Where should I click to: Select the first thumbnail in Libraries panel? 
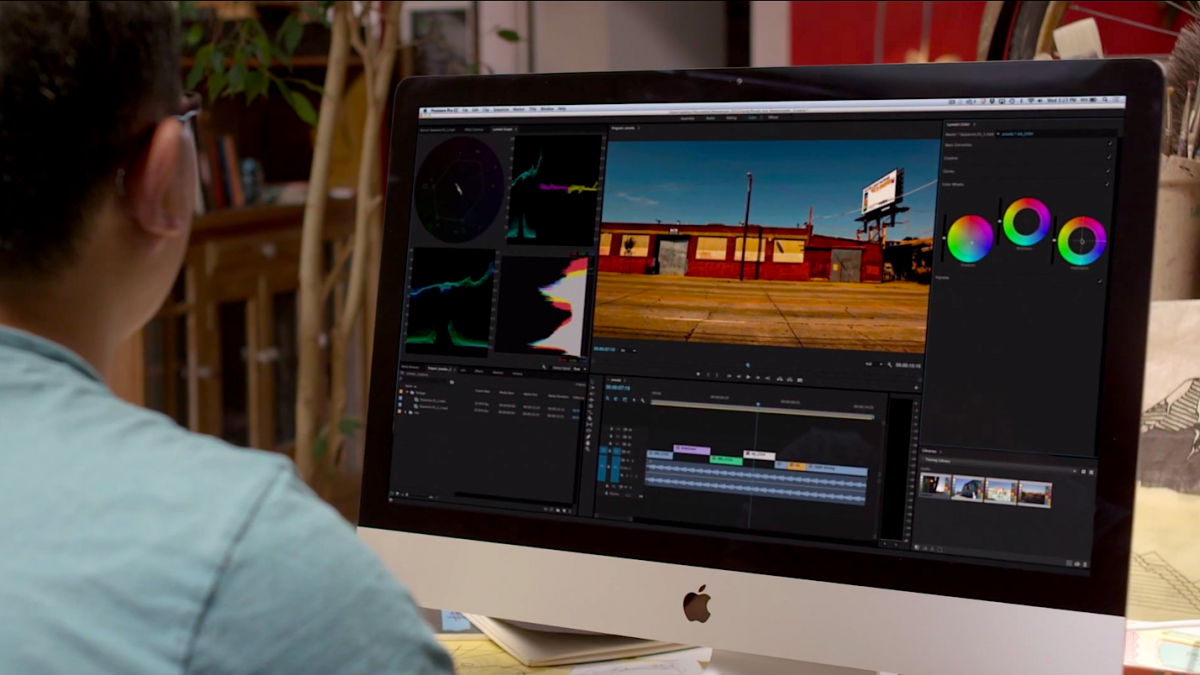pyautogui.click(x=935, y=485)
